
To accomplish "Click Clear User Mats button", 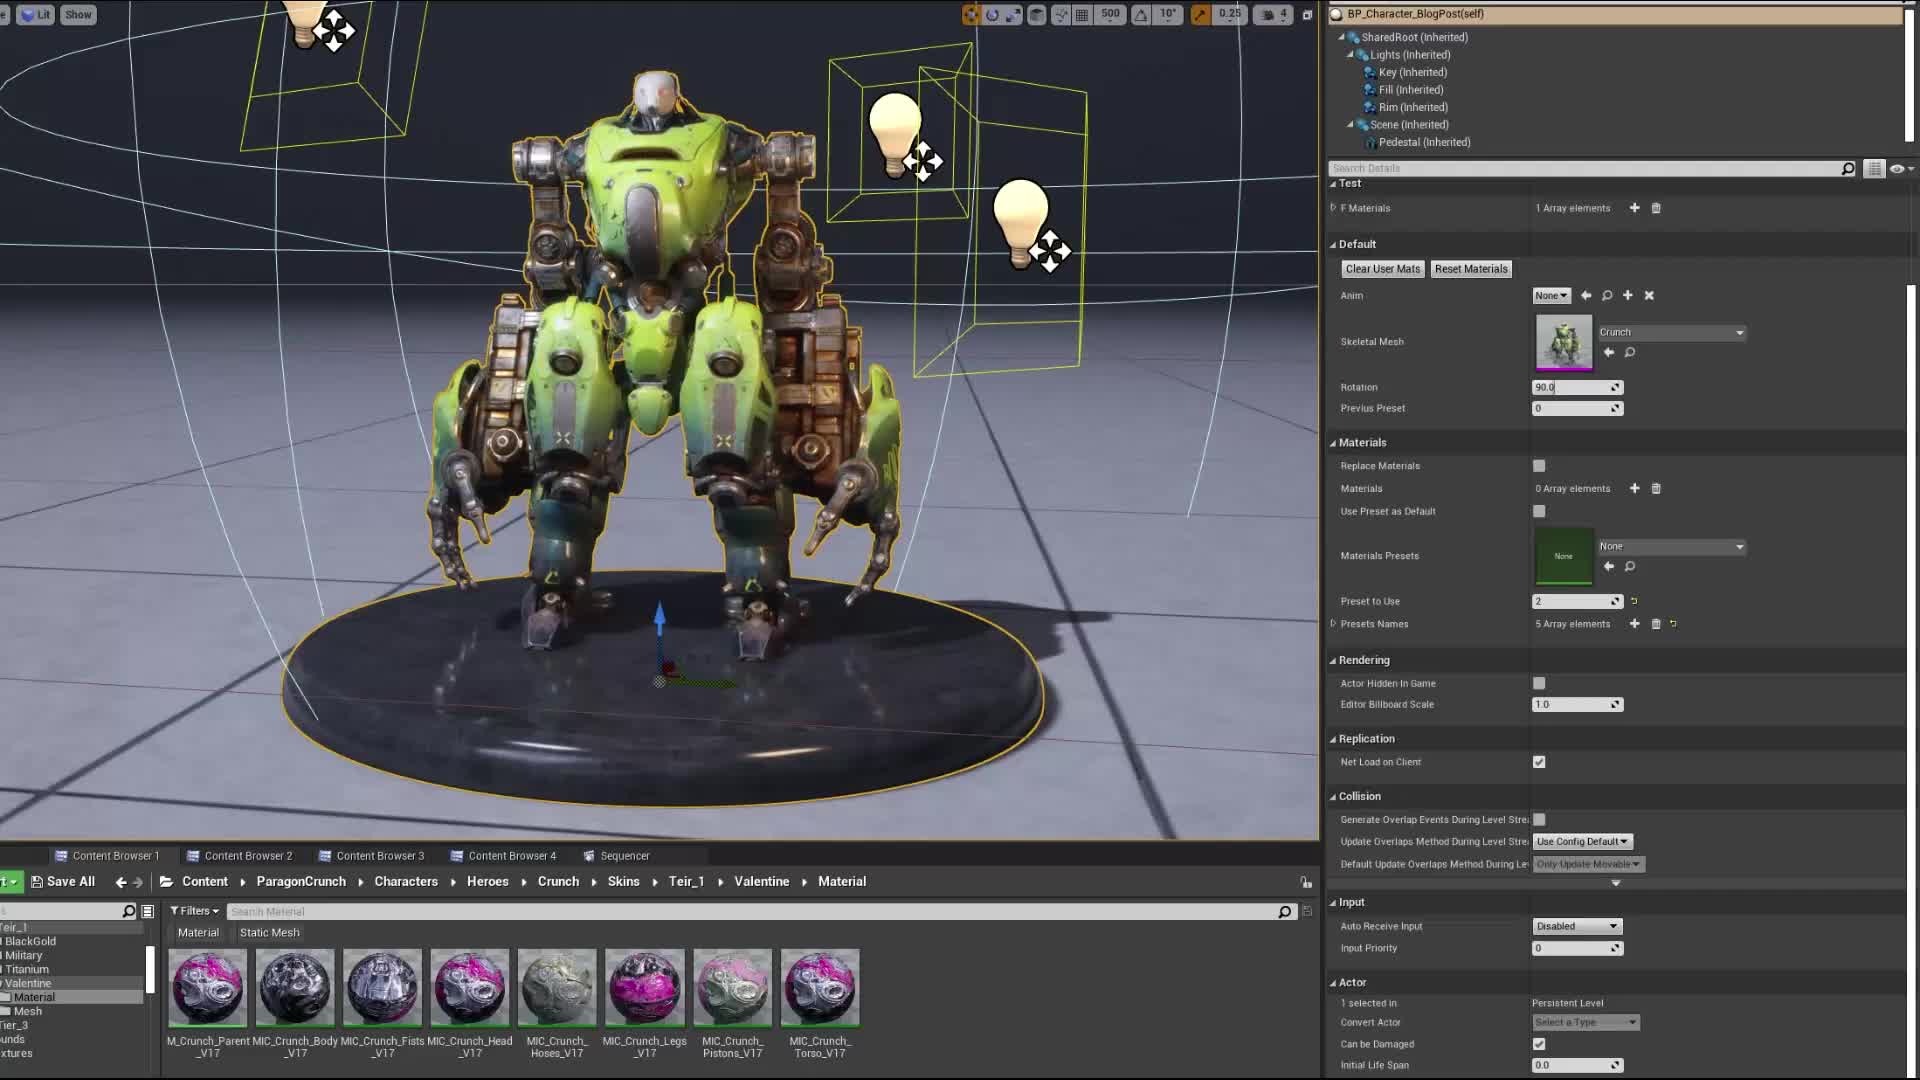I will [x=1383, y=269].
